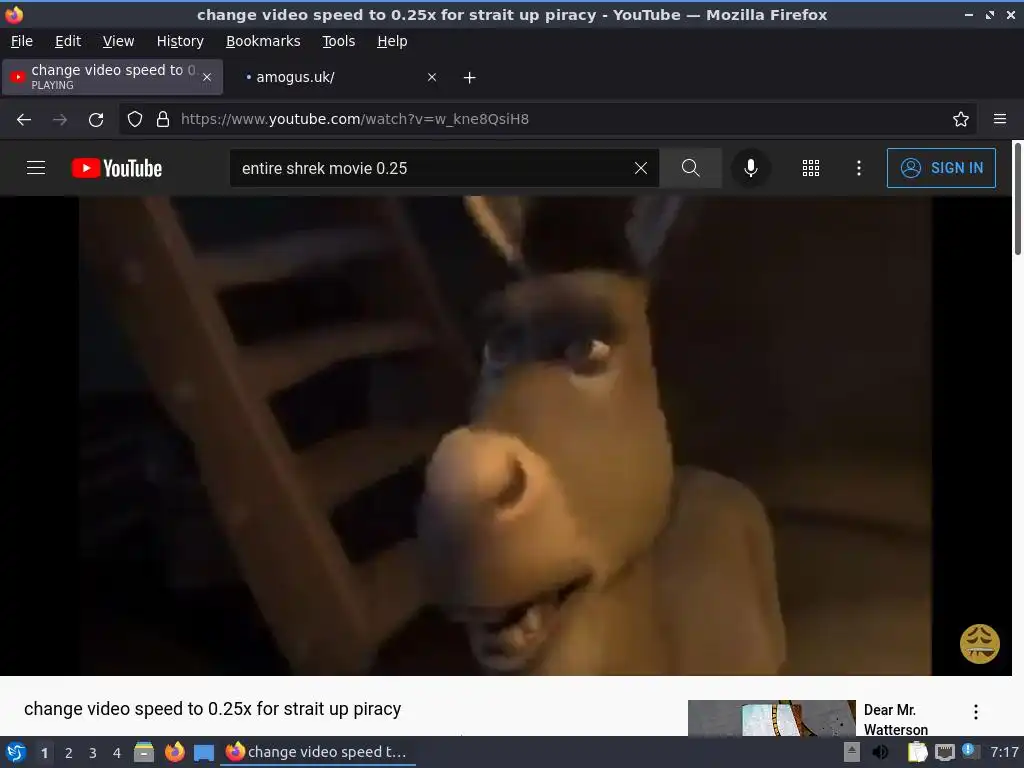Image resolution: width=1024 pixels, height=768 pixels.
Task: Open the update notifier tray icon
Action: coord(970,751)
